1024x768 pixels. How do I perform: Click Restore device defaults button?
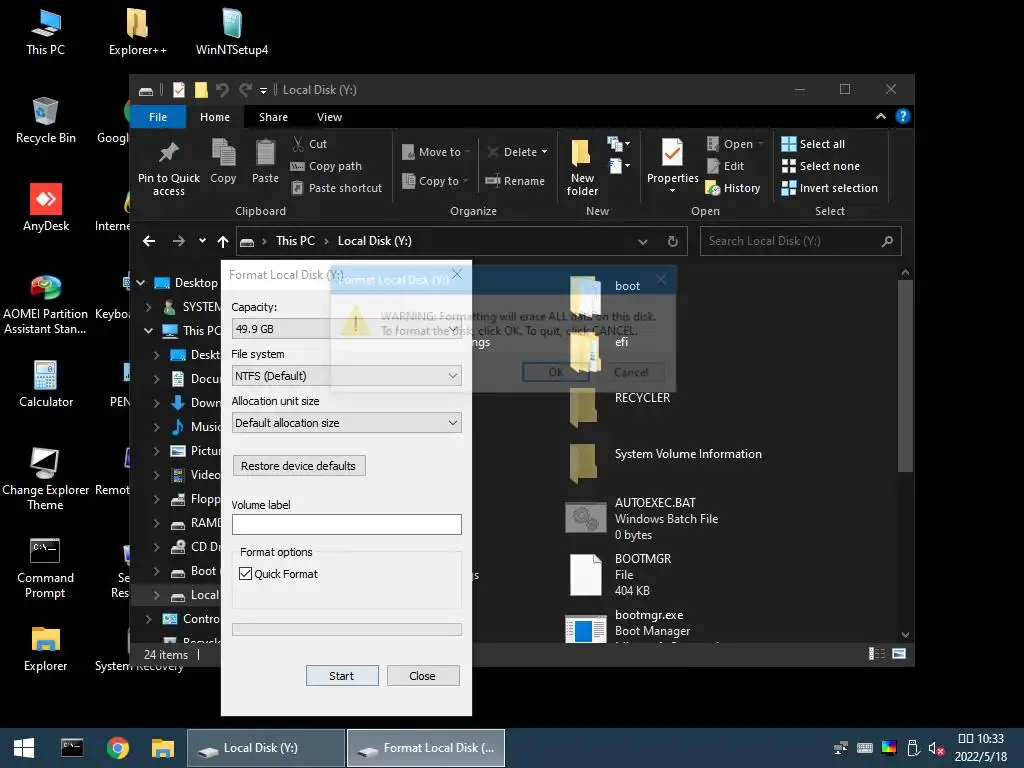tap(298, 466)
